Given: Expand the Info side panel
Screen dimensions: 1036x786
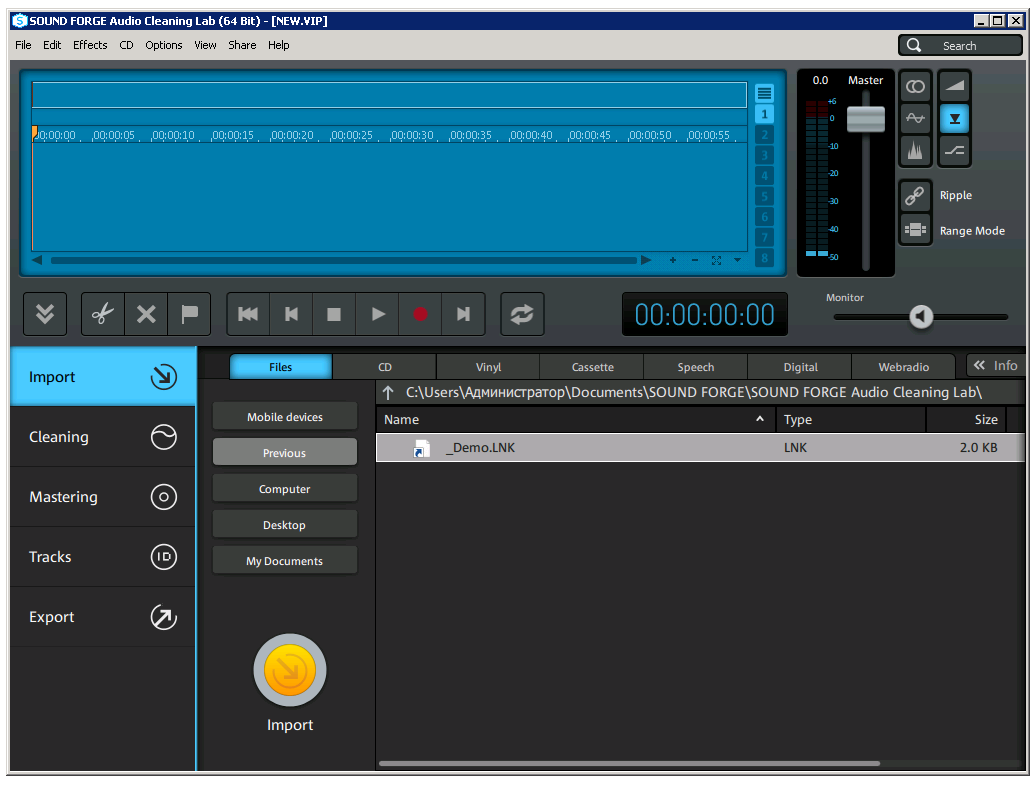Looking at the screenshot, I should (994, 366).
